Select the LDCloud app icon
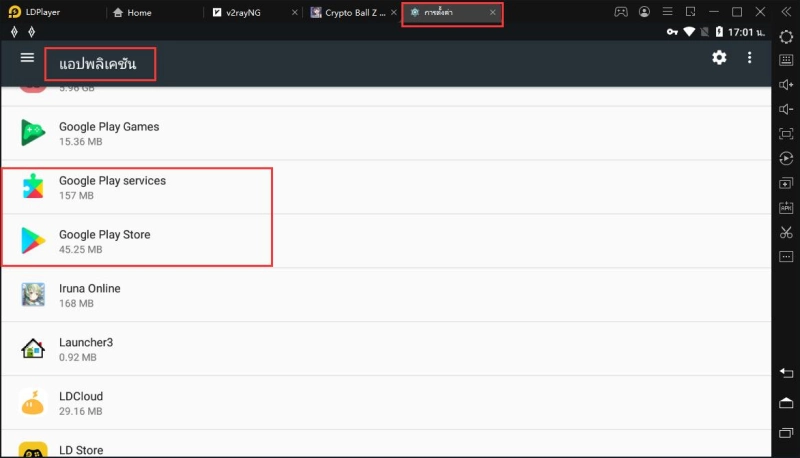The image size is (800, 458). tap(33, 403)
